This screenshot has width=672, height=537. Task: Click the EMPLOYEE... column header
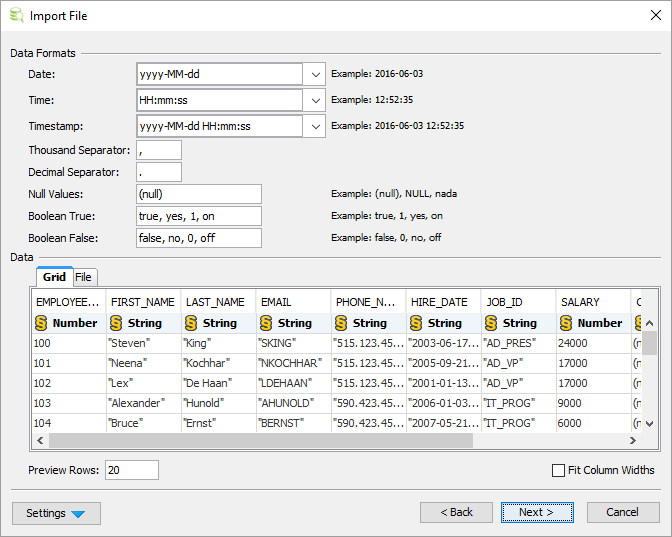[x=69, y=302]
